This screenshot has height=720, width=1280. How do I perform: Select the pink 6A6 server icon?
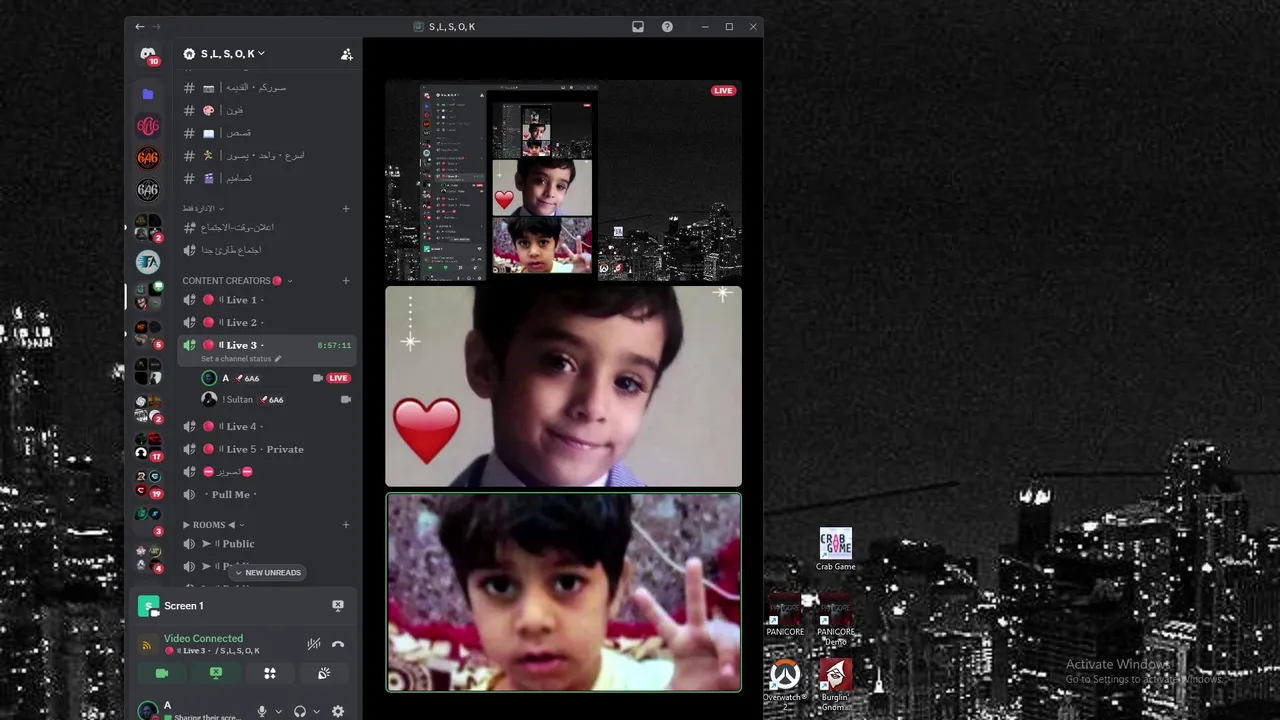(x=148, y=126)
